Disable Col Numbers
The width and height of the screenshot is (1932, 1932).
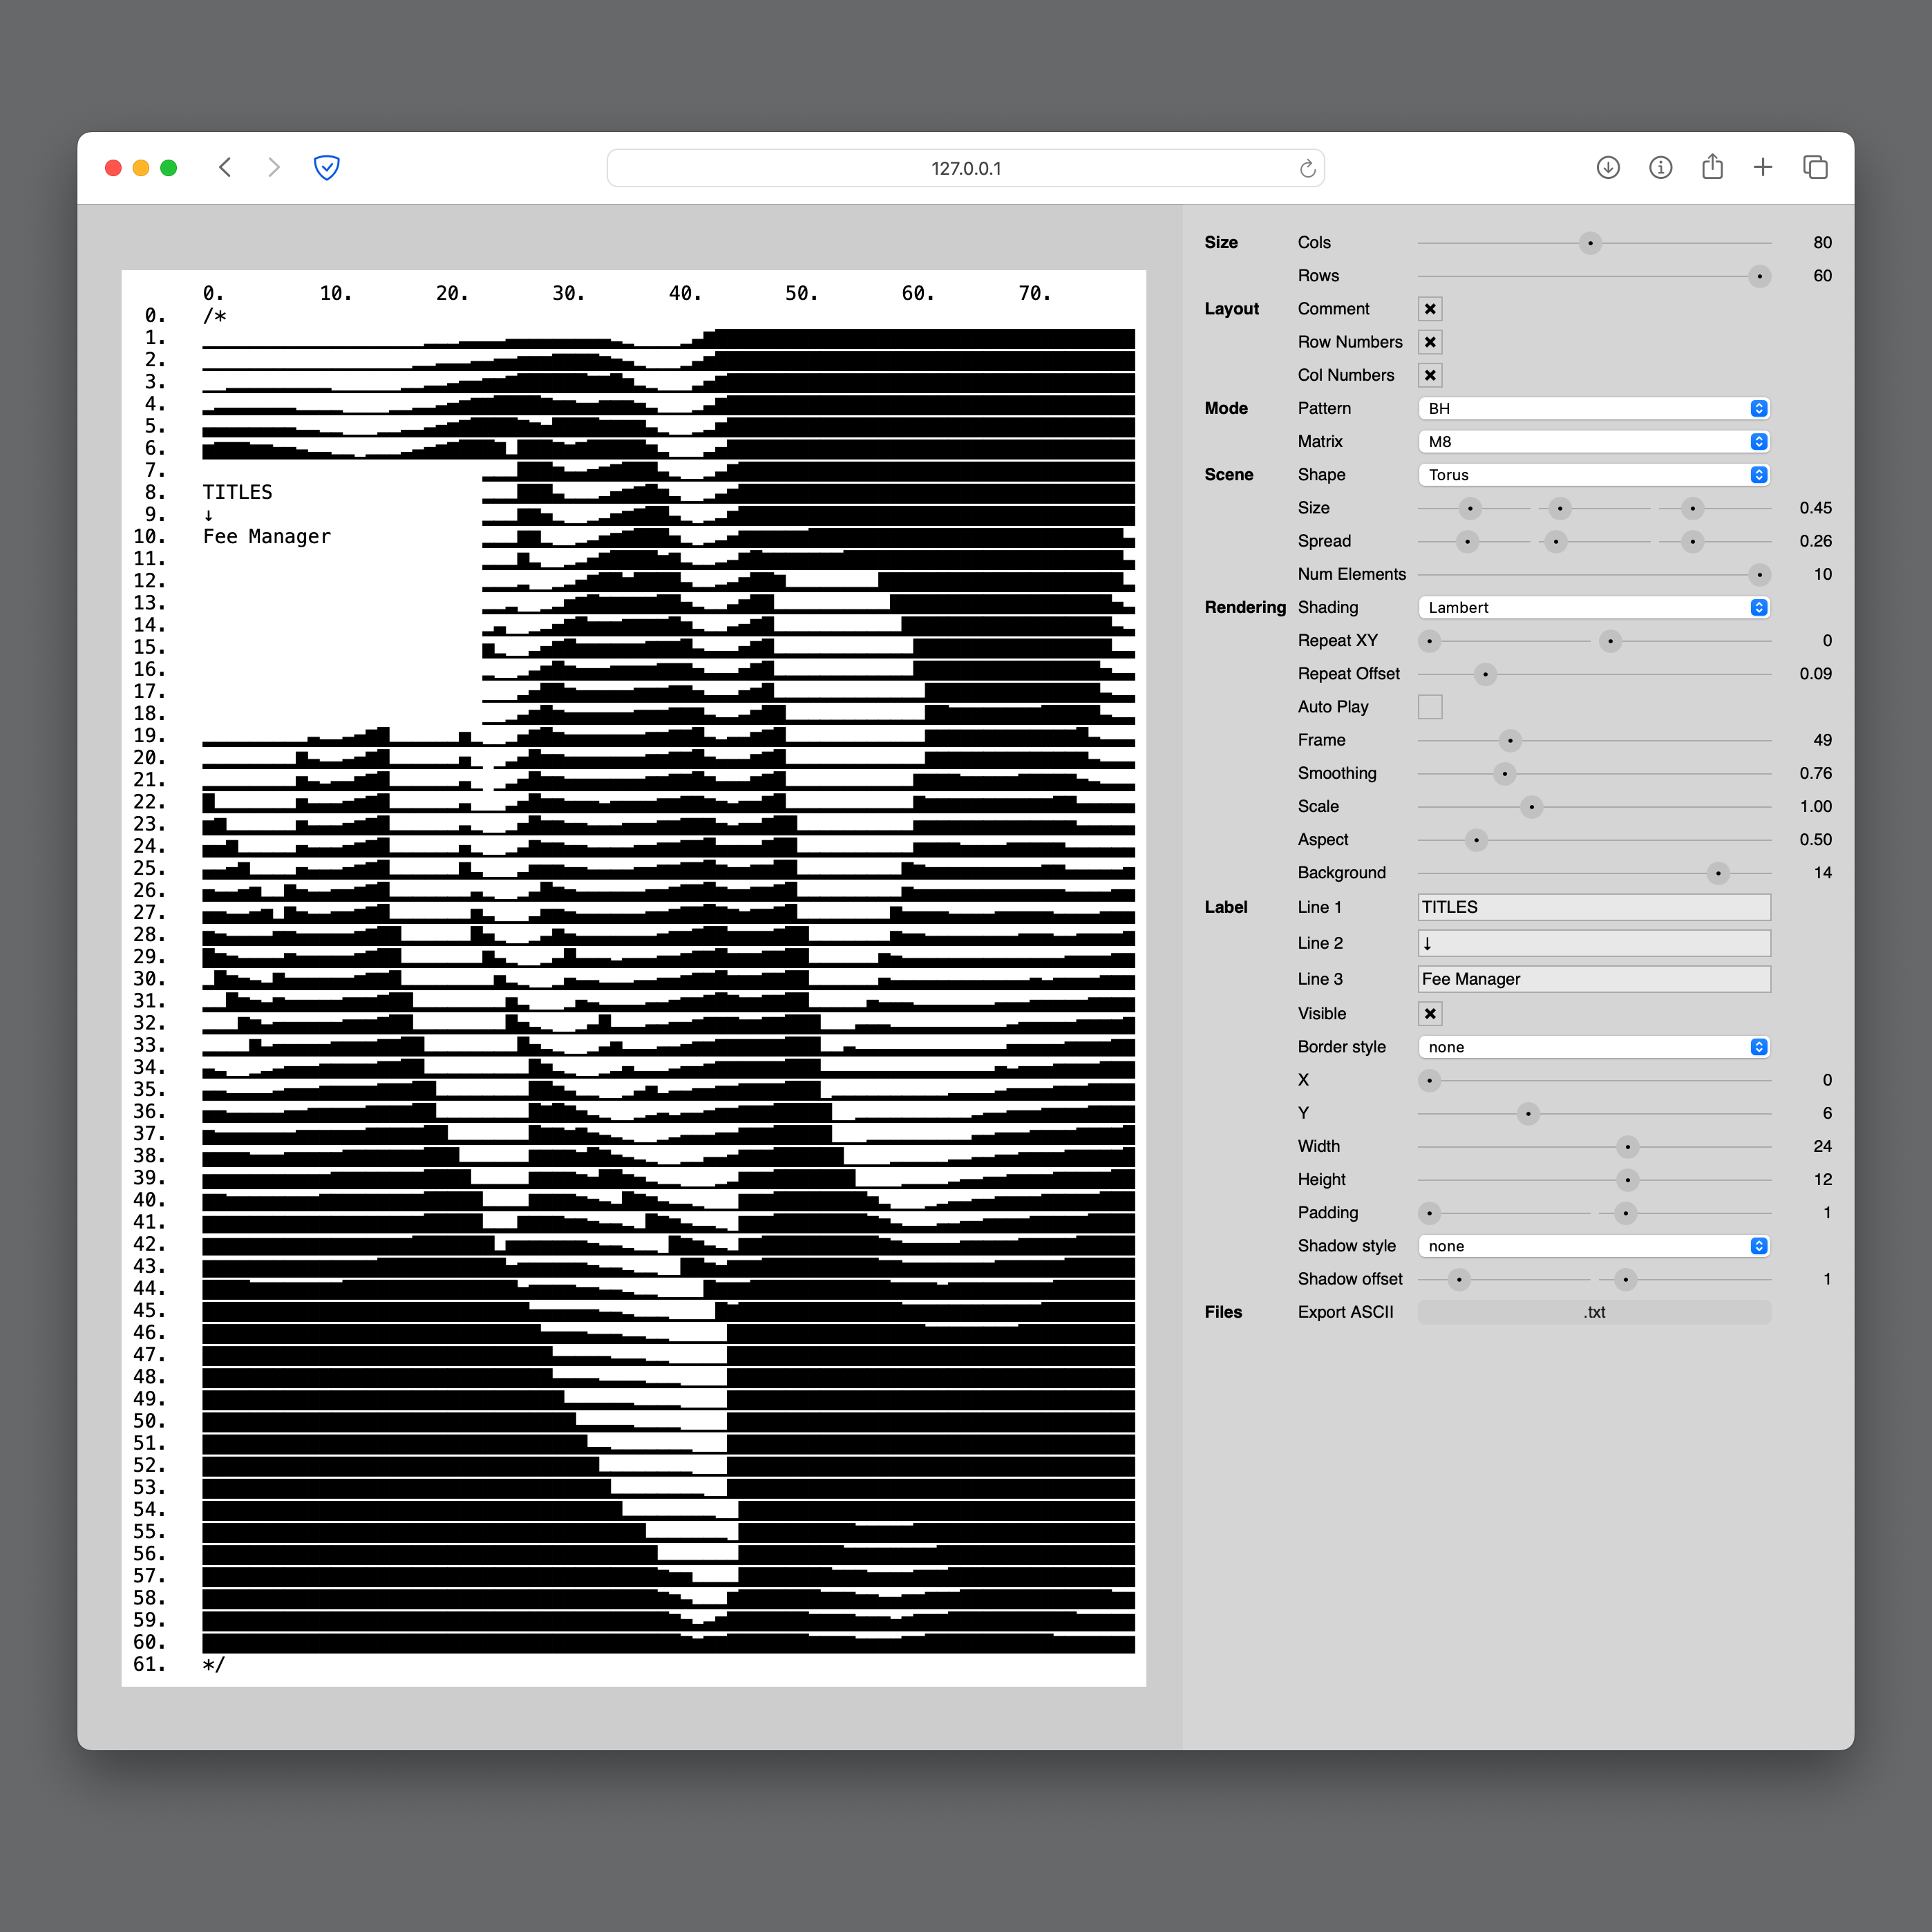tap(1430, 375)
